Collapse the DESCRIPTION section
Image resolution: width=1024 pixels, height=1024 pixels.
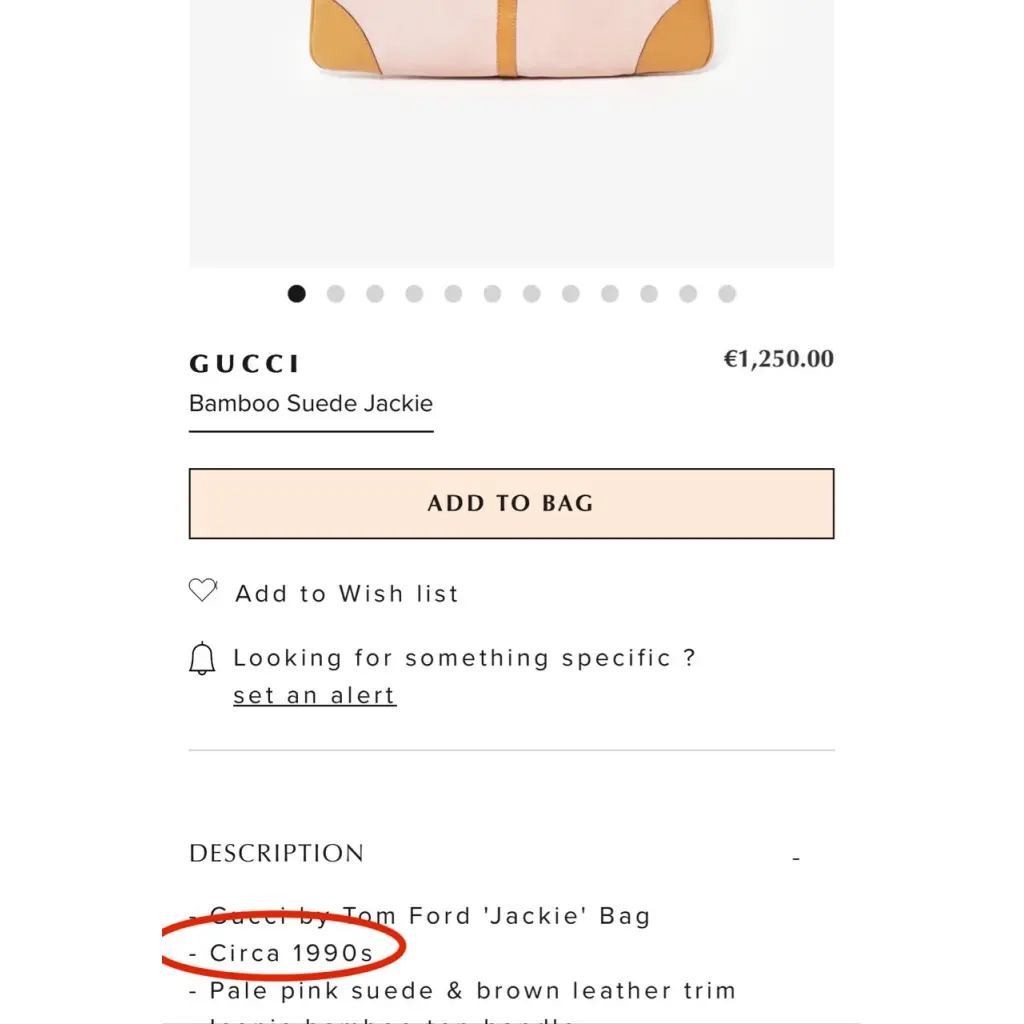coord(796,858)
